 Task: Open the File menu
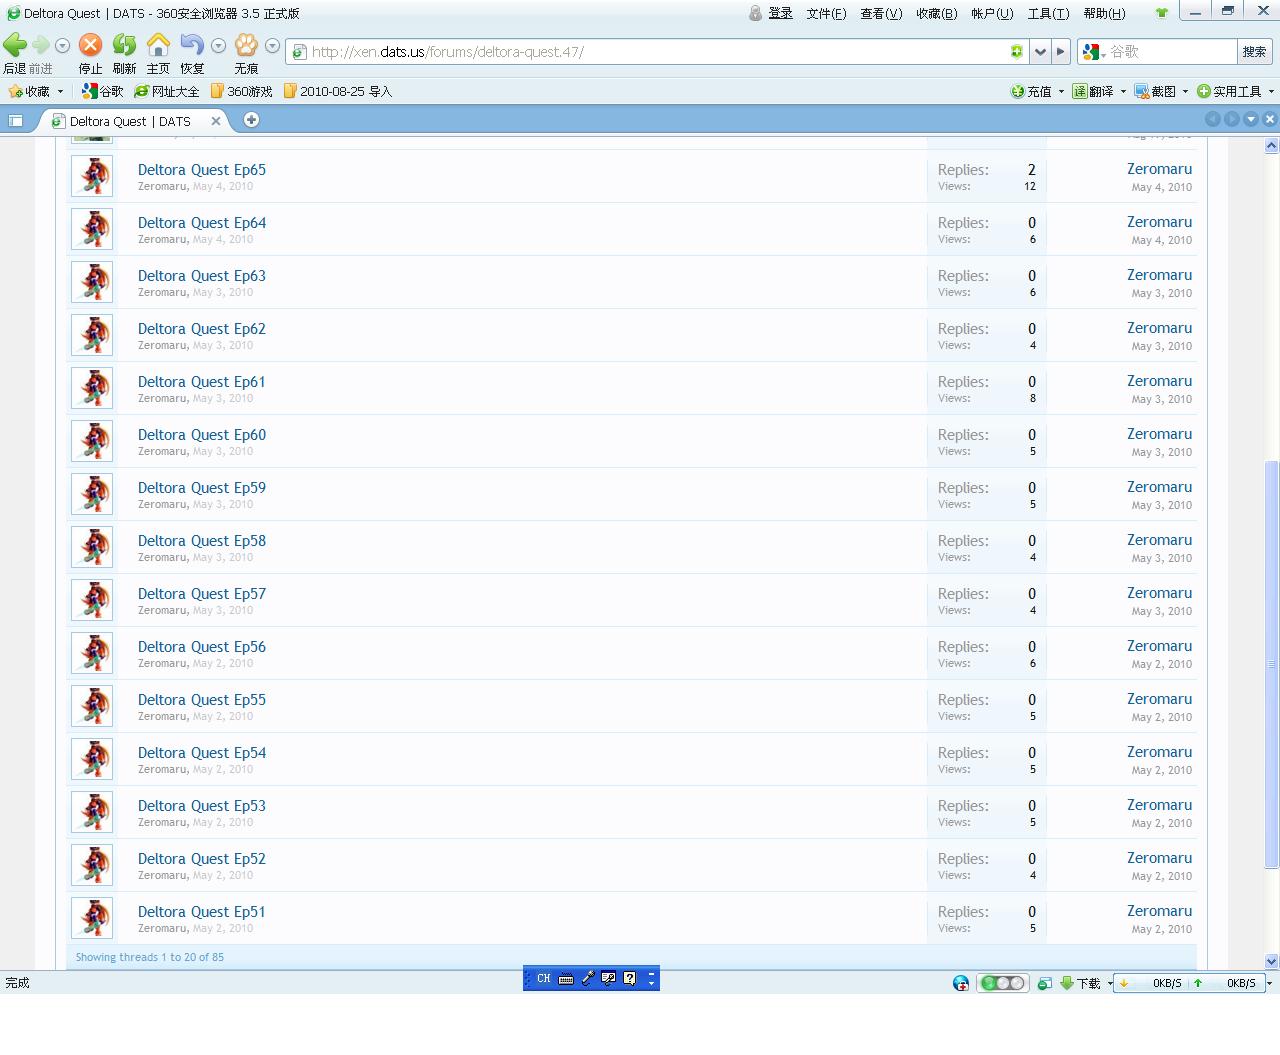[x=826, y=13]
